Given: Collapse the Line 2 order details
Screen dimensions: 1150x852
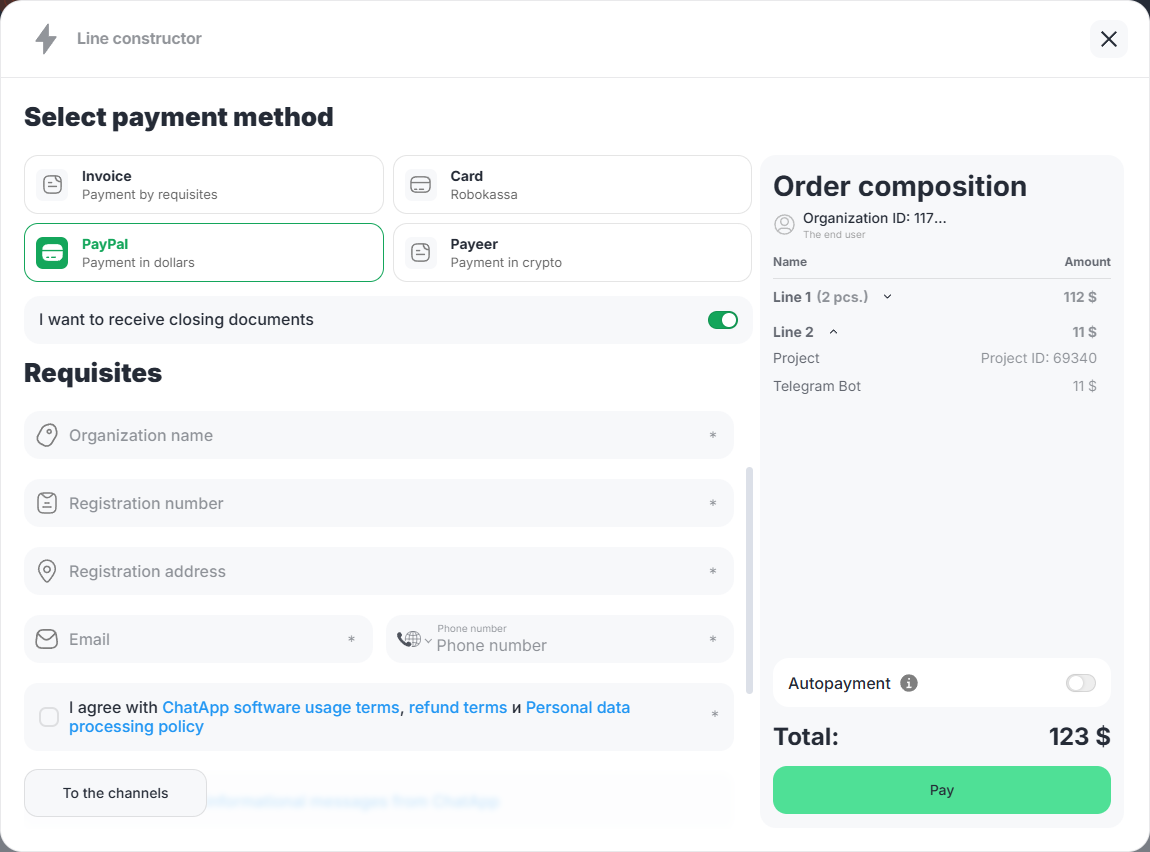Looking at the screenshot, I should [834, 332].
